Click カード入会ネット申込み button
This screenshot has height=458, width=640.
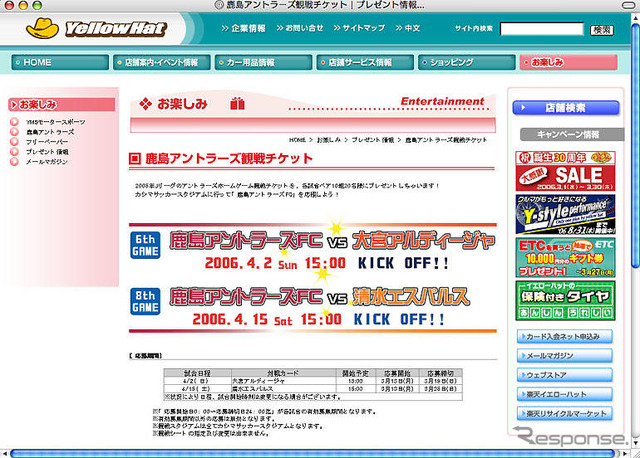564,337
